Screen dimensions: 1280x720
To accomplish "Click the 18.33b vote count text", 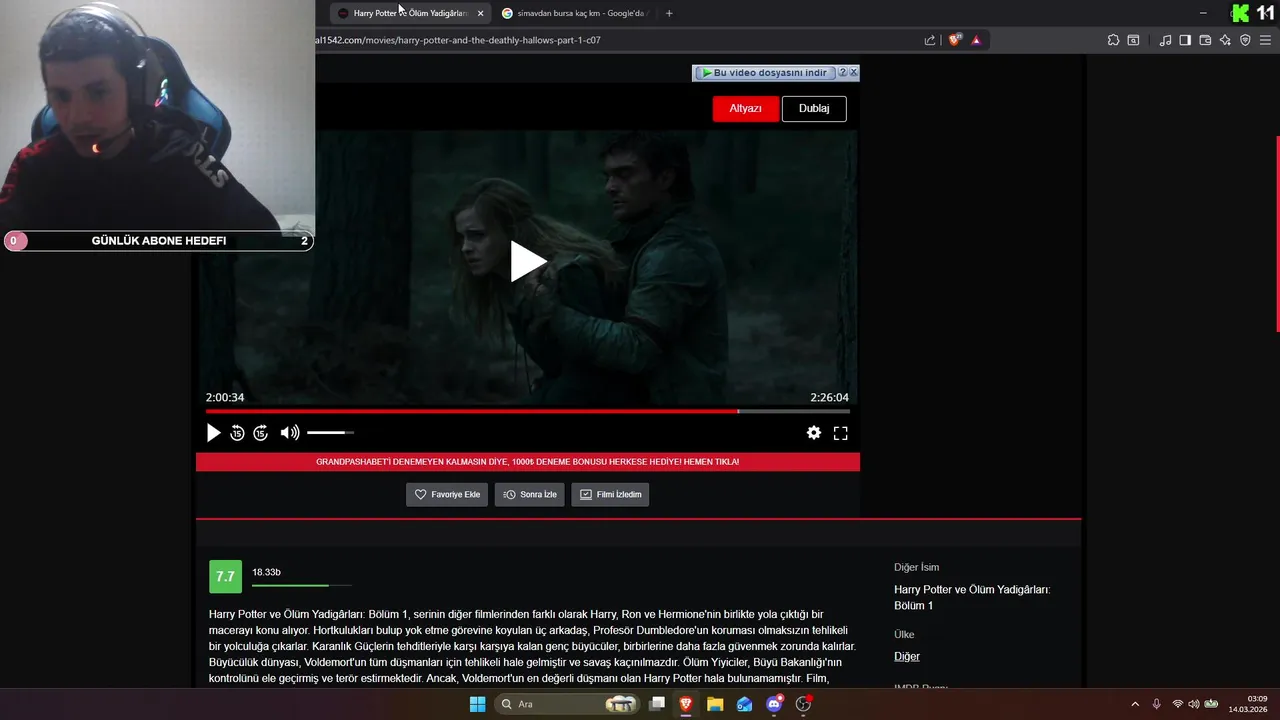I will (x=266, y=572).
